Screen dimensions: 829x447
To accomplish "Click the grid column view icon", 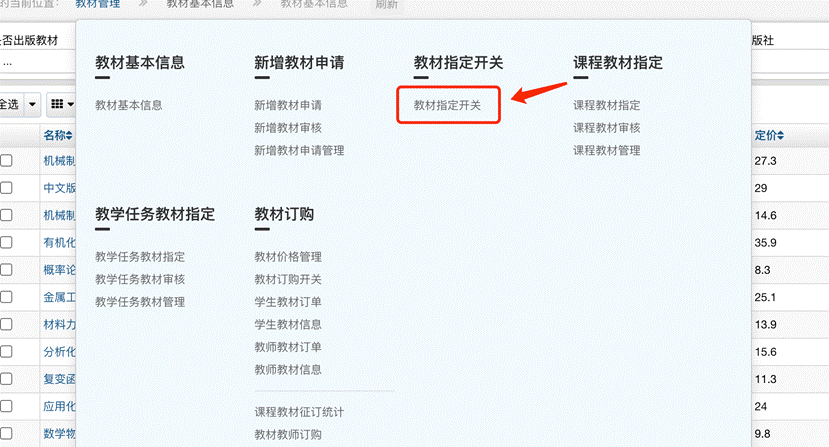I will 62,104.
